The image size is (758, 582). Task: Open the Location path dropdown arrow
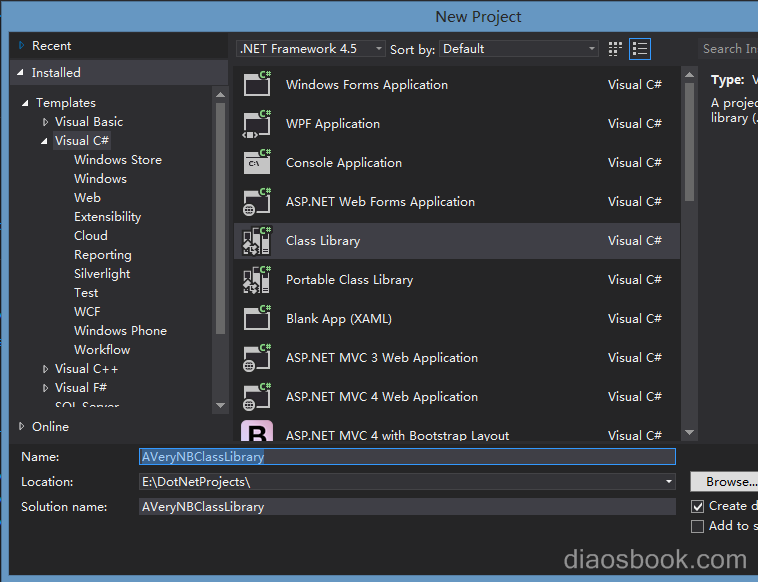pos(669,481)
